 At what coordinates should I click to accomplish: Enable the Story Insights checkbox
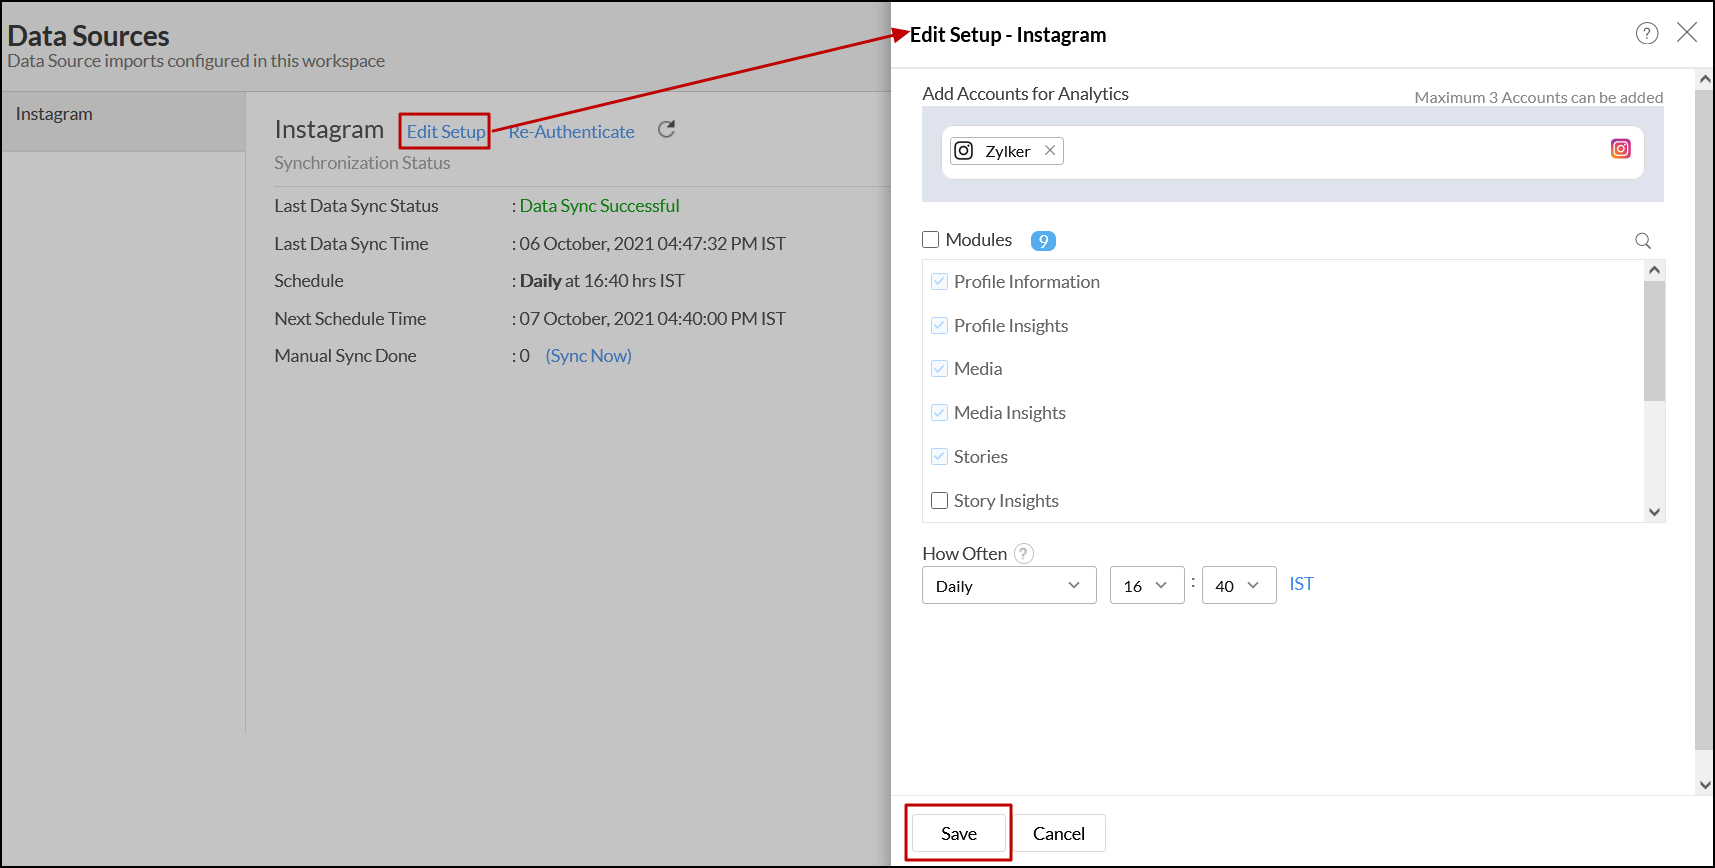point(940,501)
